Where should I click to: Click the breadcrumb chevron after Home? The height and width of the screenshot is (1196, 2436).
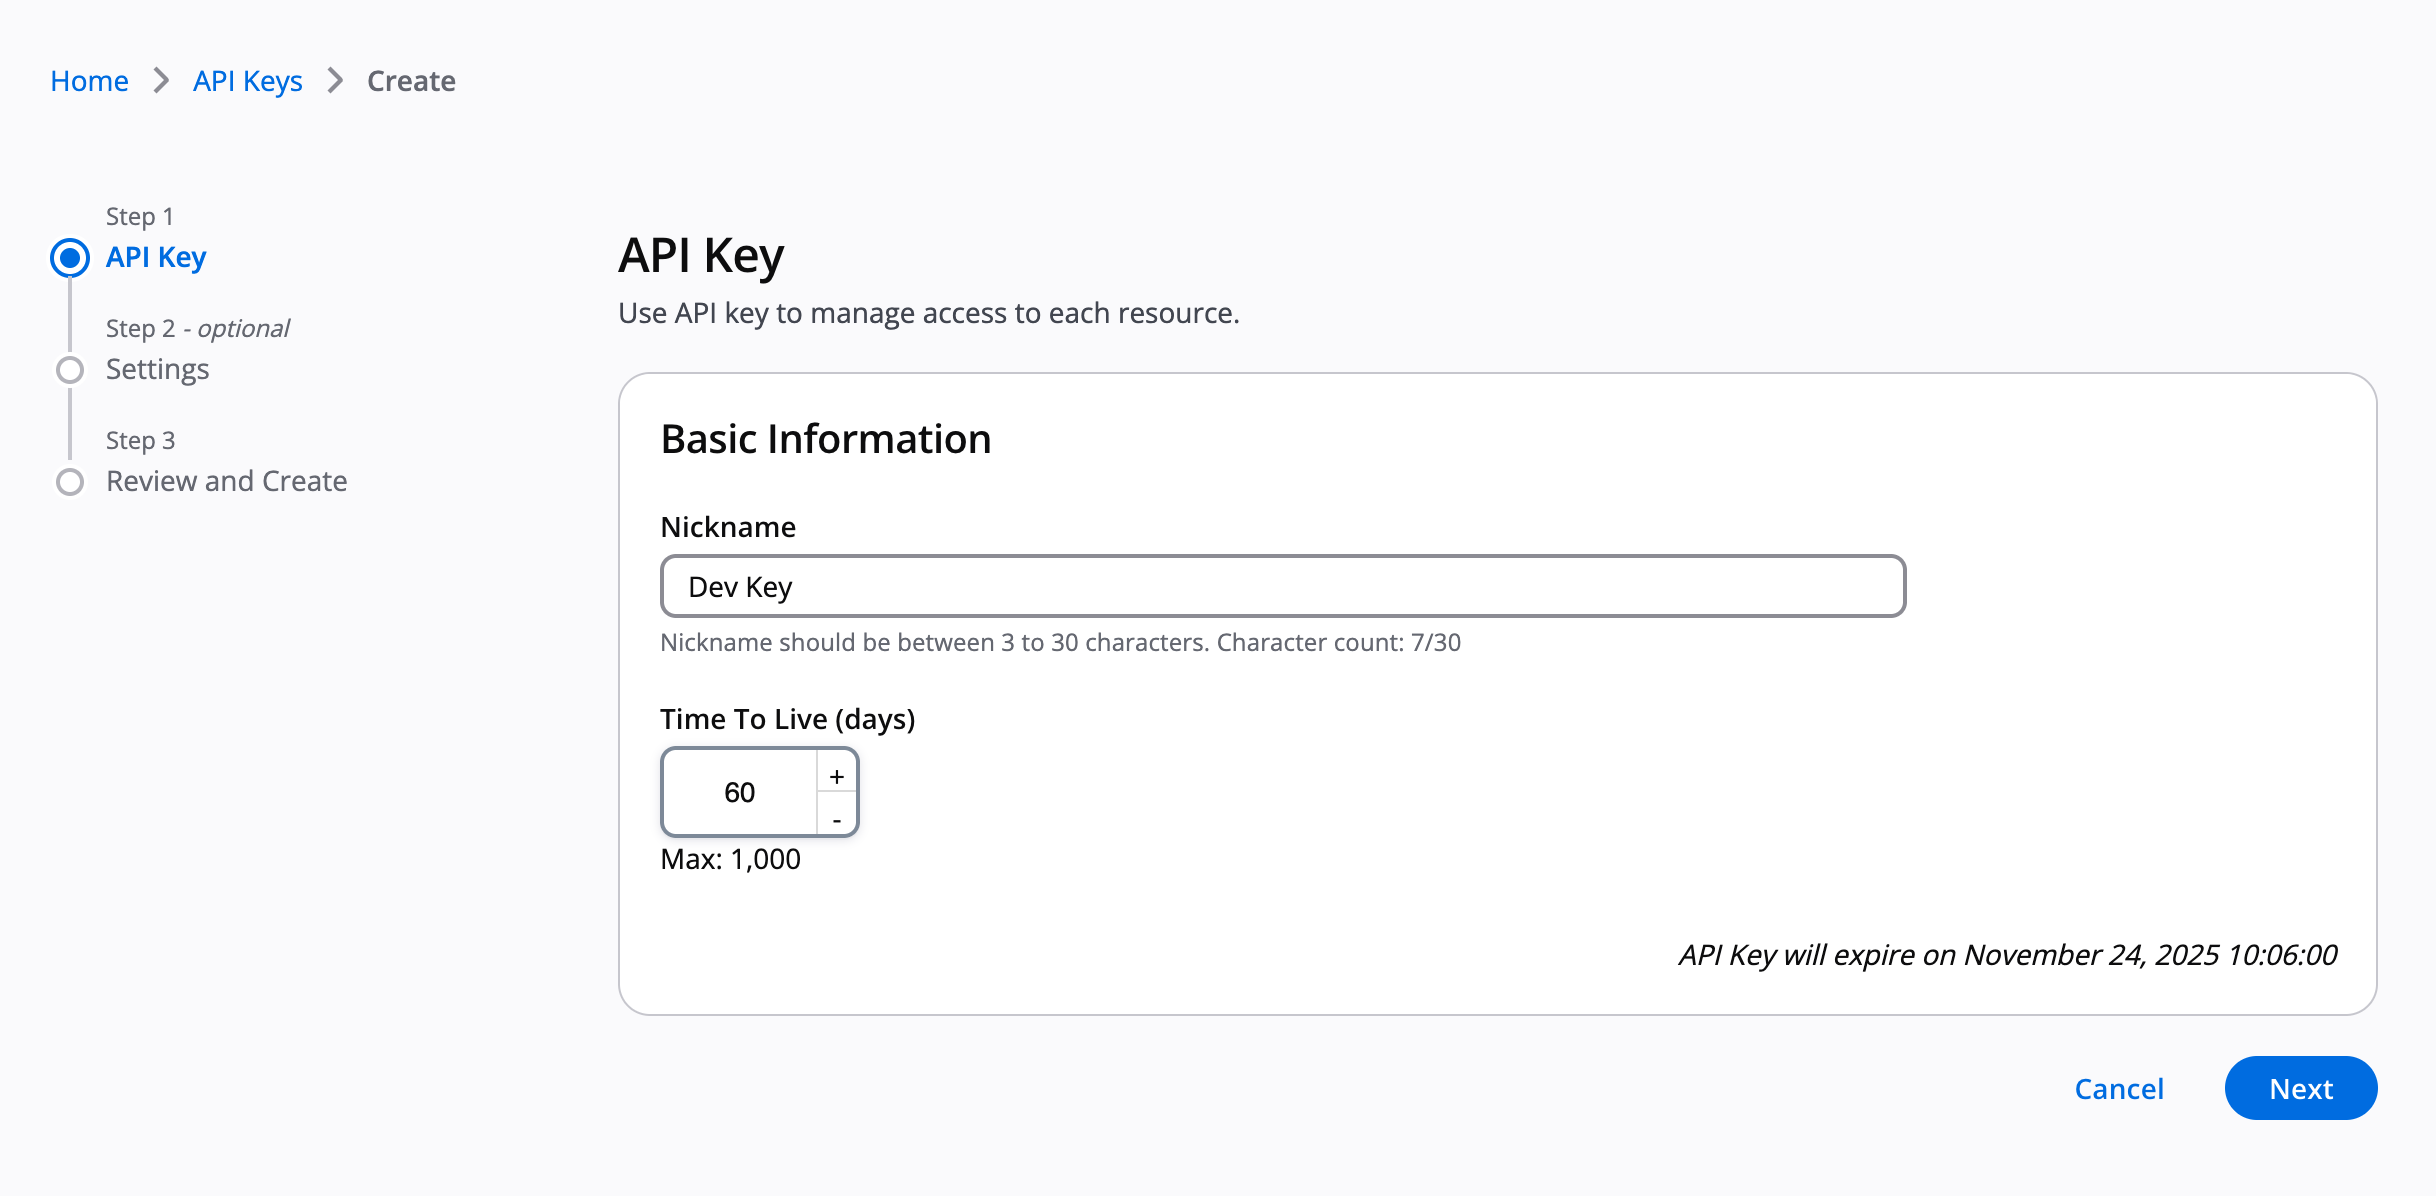point(159,81)
